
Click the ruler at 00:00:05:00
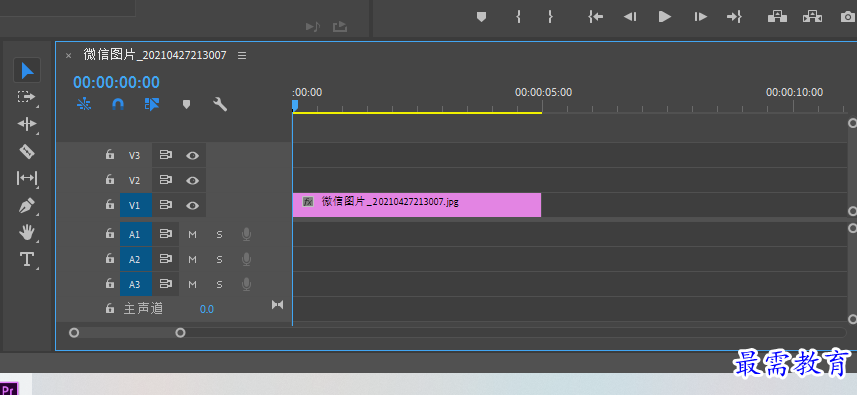(543, 92)
